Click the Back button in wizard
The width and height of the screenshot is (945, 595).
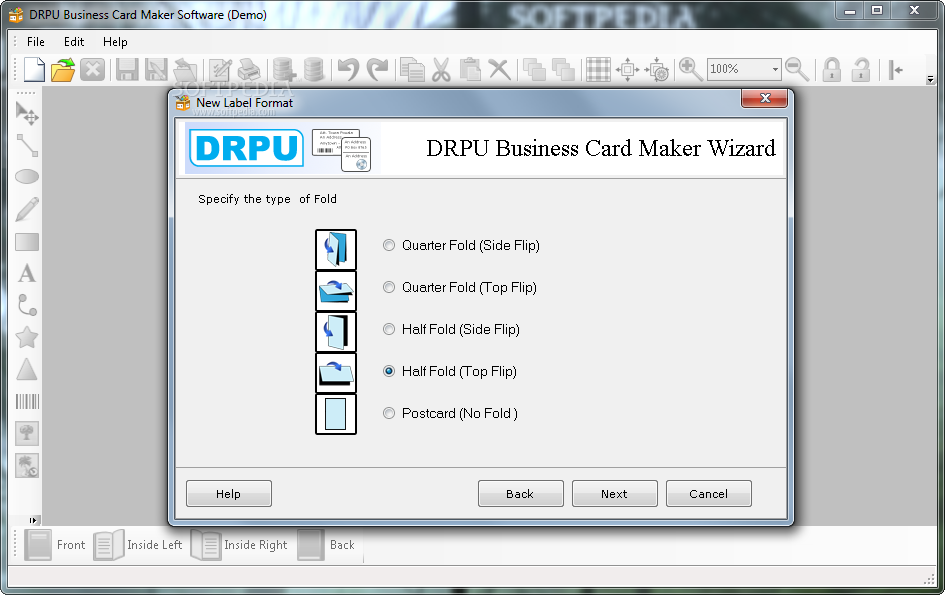coord(521,494)
